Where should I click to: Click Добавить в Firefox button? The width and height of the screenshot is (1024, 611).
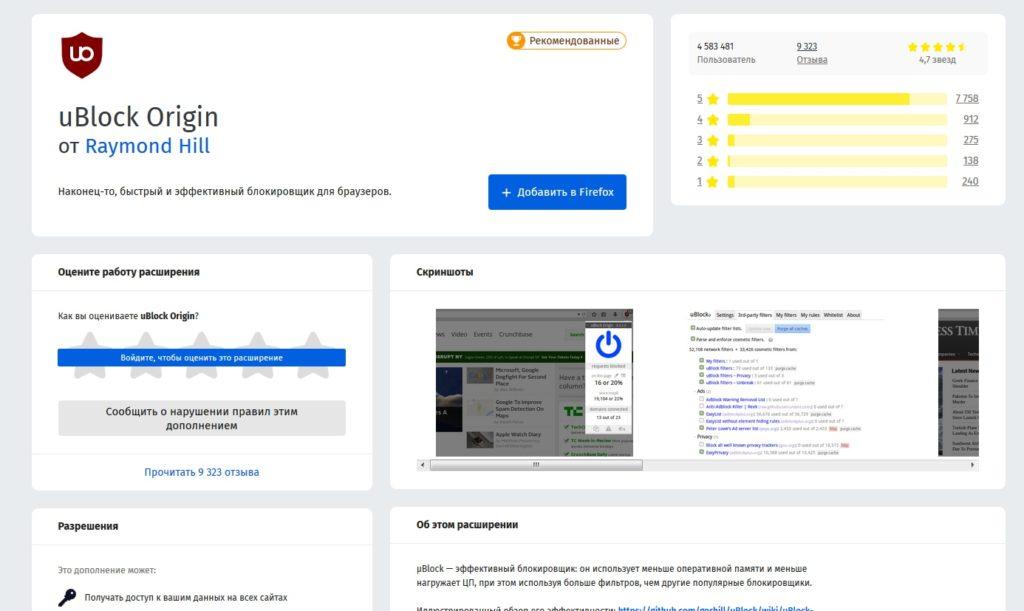[557, 192]
